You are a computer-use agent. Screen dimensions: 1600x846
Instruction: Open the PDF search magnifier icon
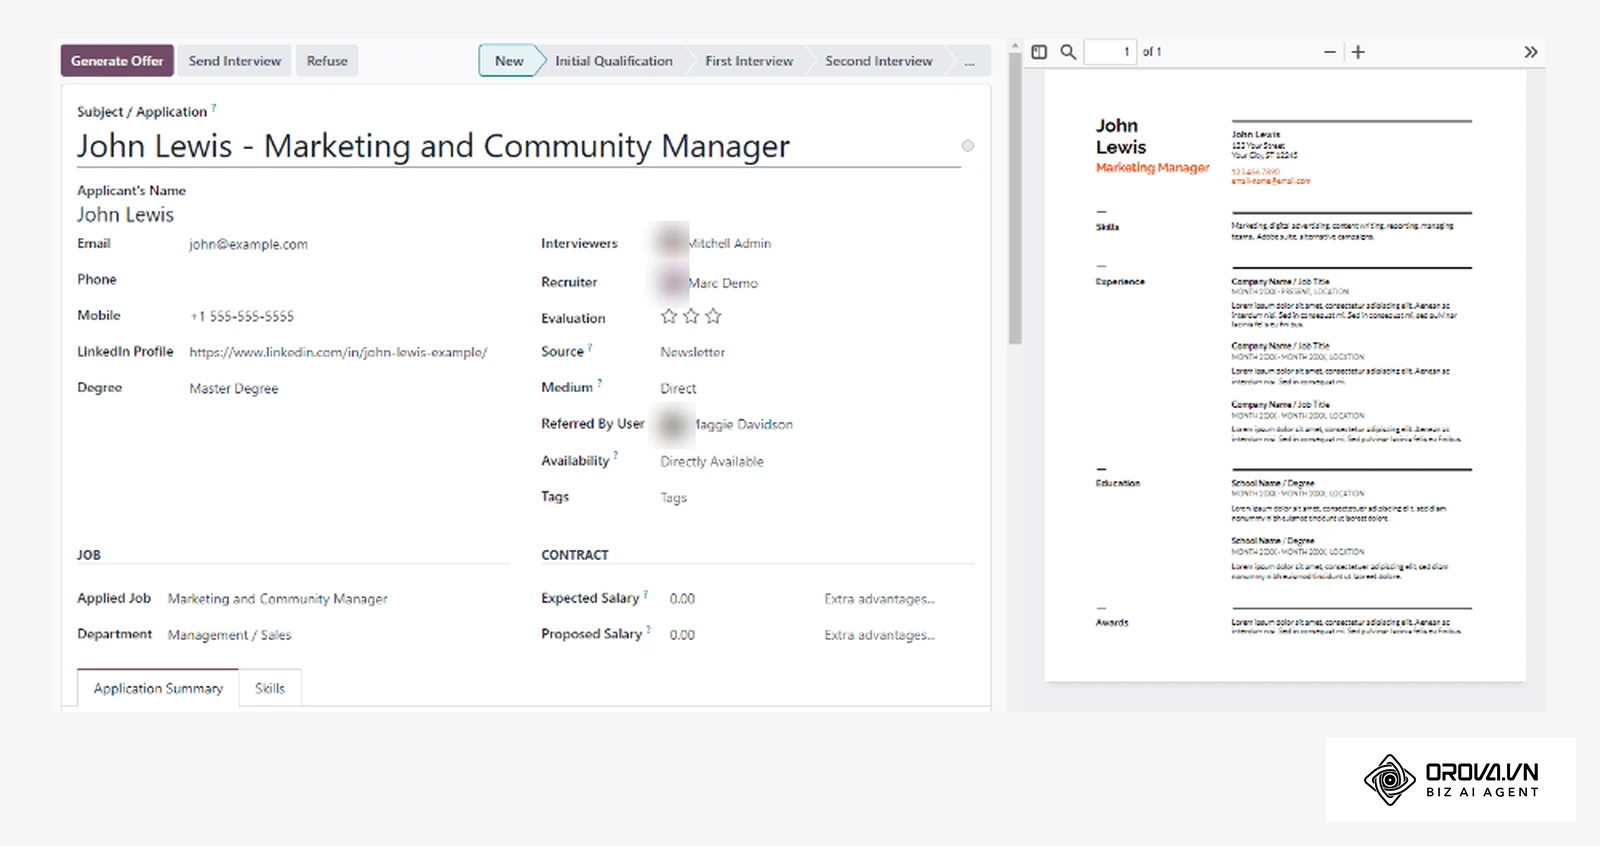(x=1068, y=52)
